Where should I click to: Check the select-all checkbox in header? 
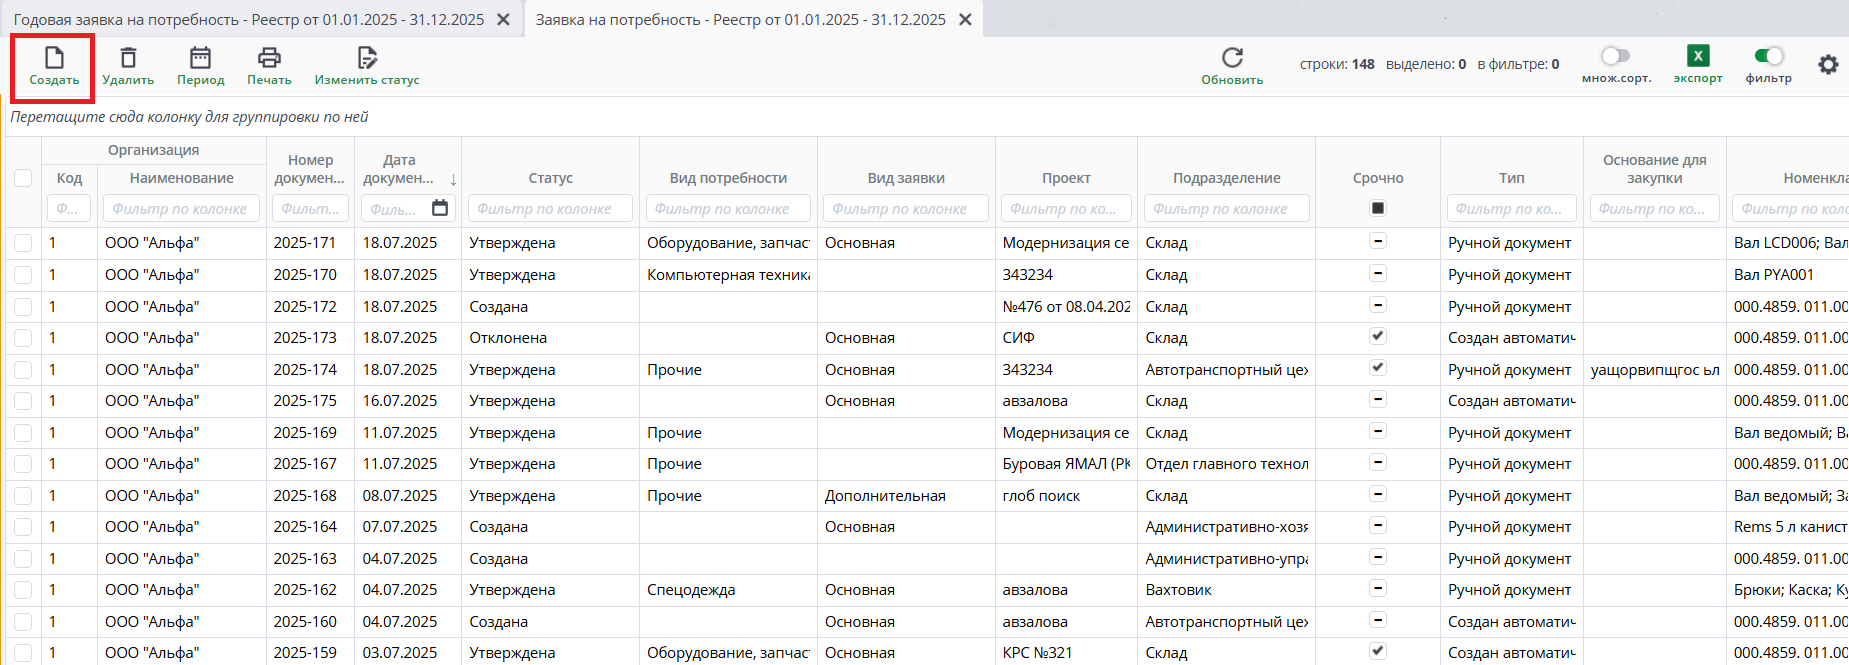coord(23,178)
